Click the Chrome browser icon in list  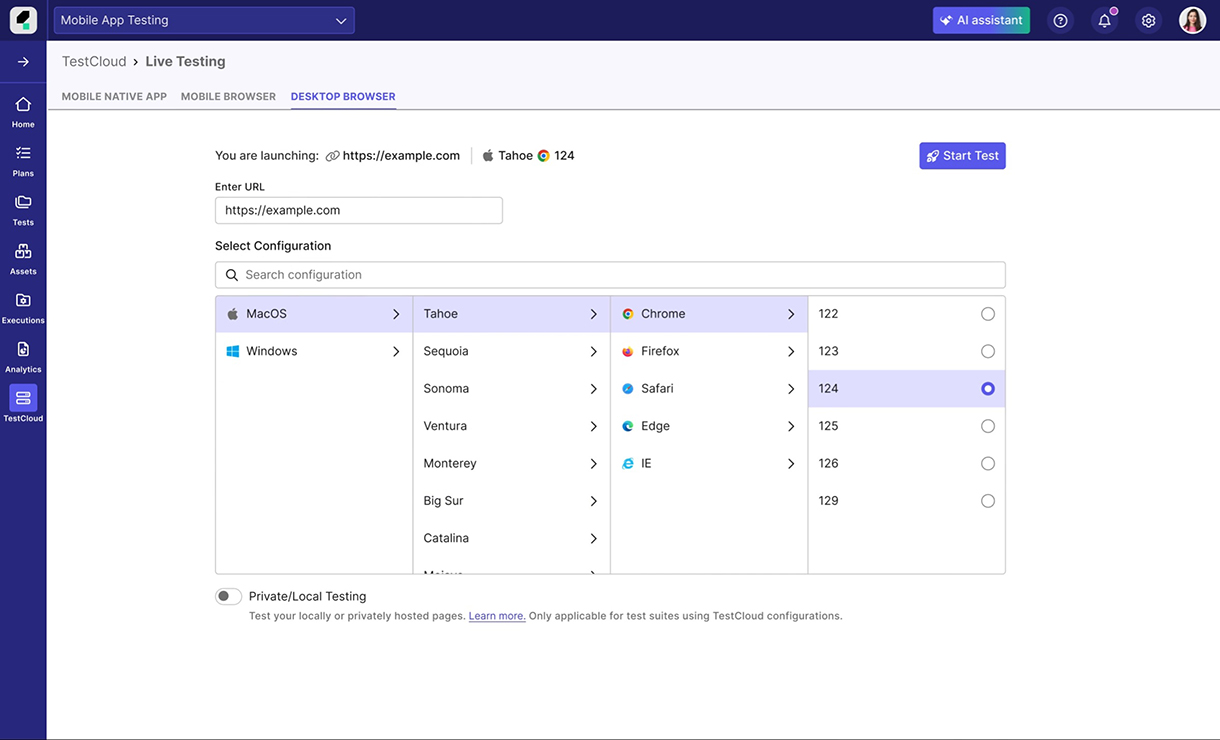[628, 314]
